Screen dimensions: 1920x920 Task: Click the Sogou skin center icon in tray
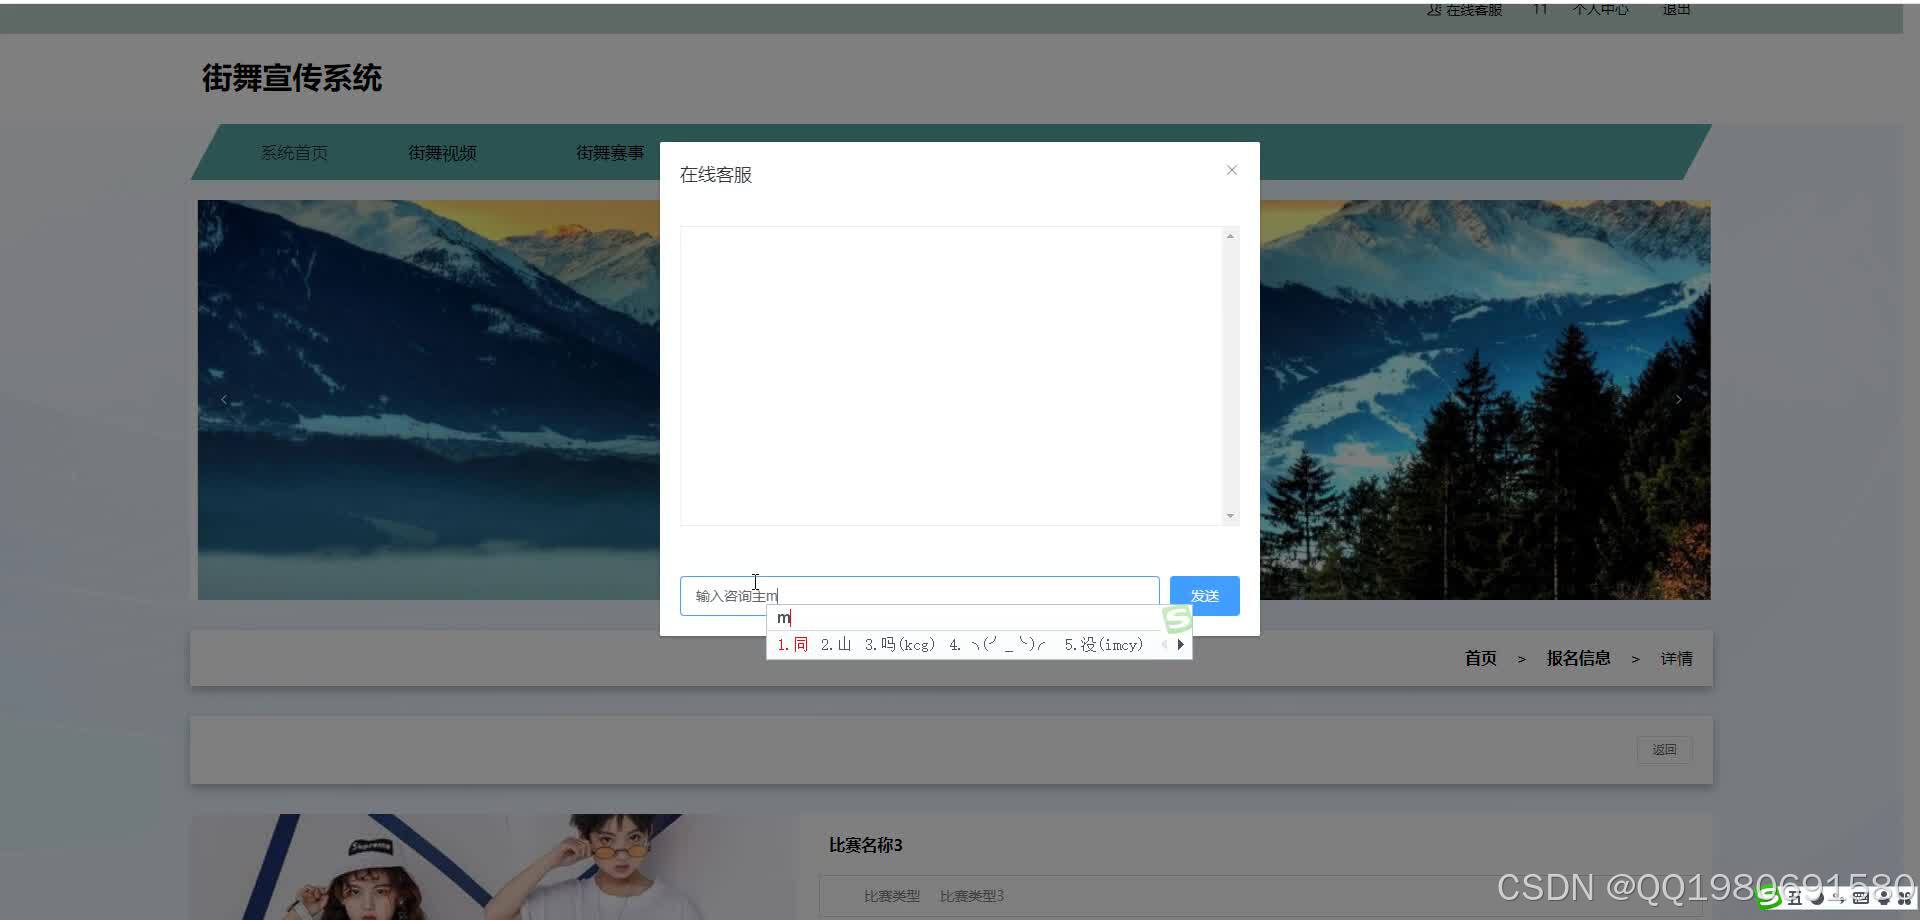pyautogui.click(x=1884, y=898)
